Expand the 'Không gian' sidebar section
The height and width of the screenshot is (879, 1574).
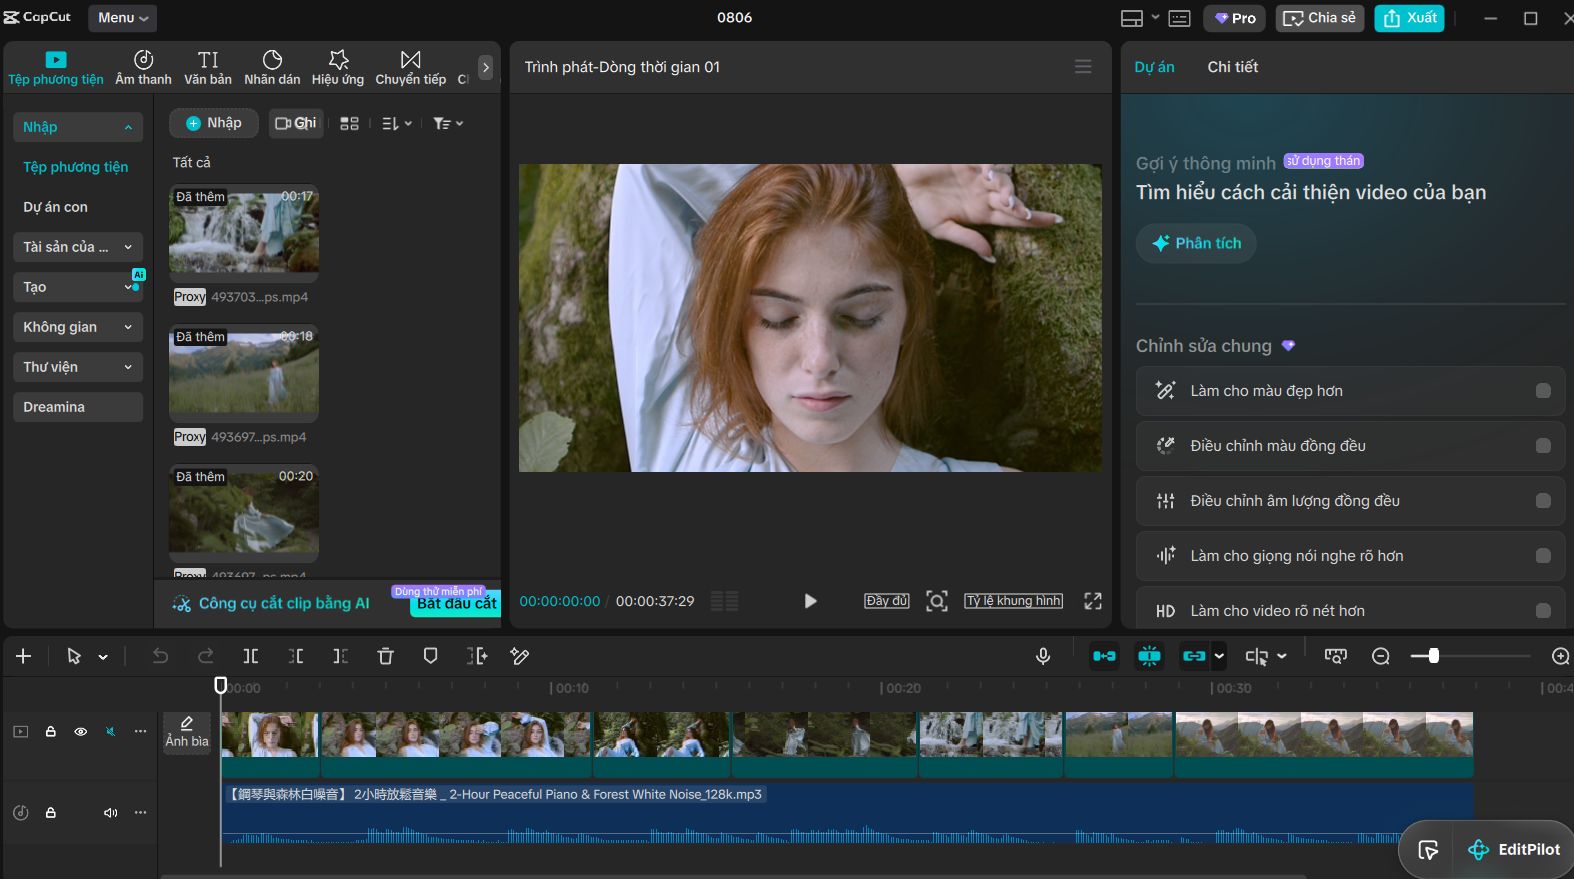pyautogui.click(x=78, y=327)
